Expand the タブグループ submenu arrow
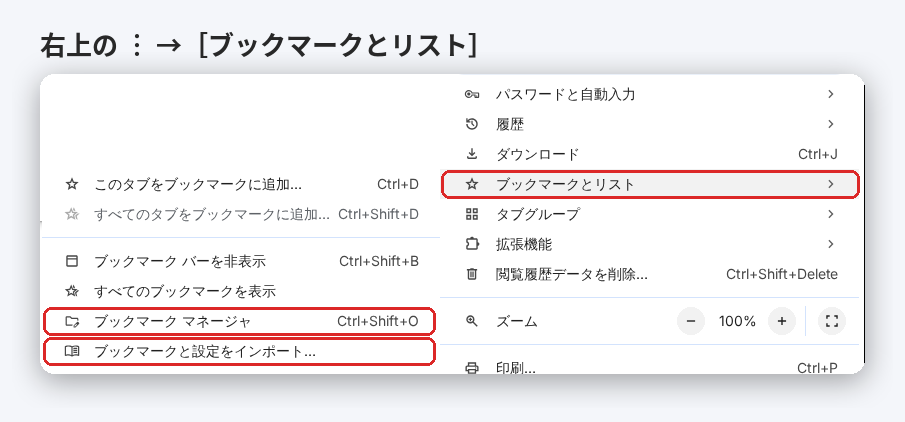The width and height of the screenshot is (905, 422). point(831,214)
